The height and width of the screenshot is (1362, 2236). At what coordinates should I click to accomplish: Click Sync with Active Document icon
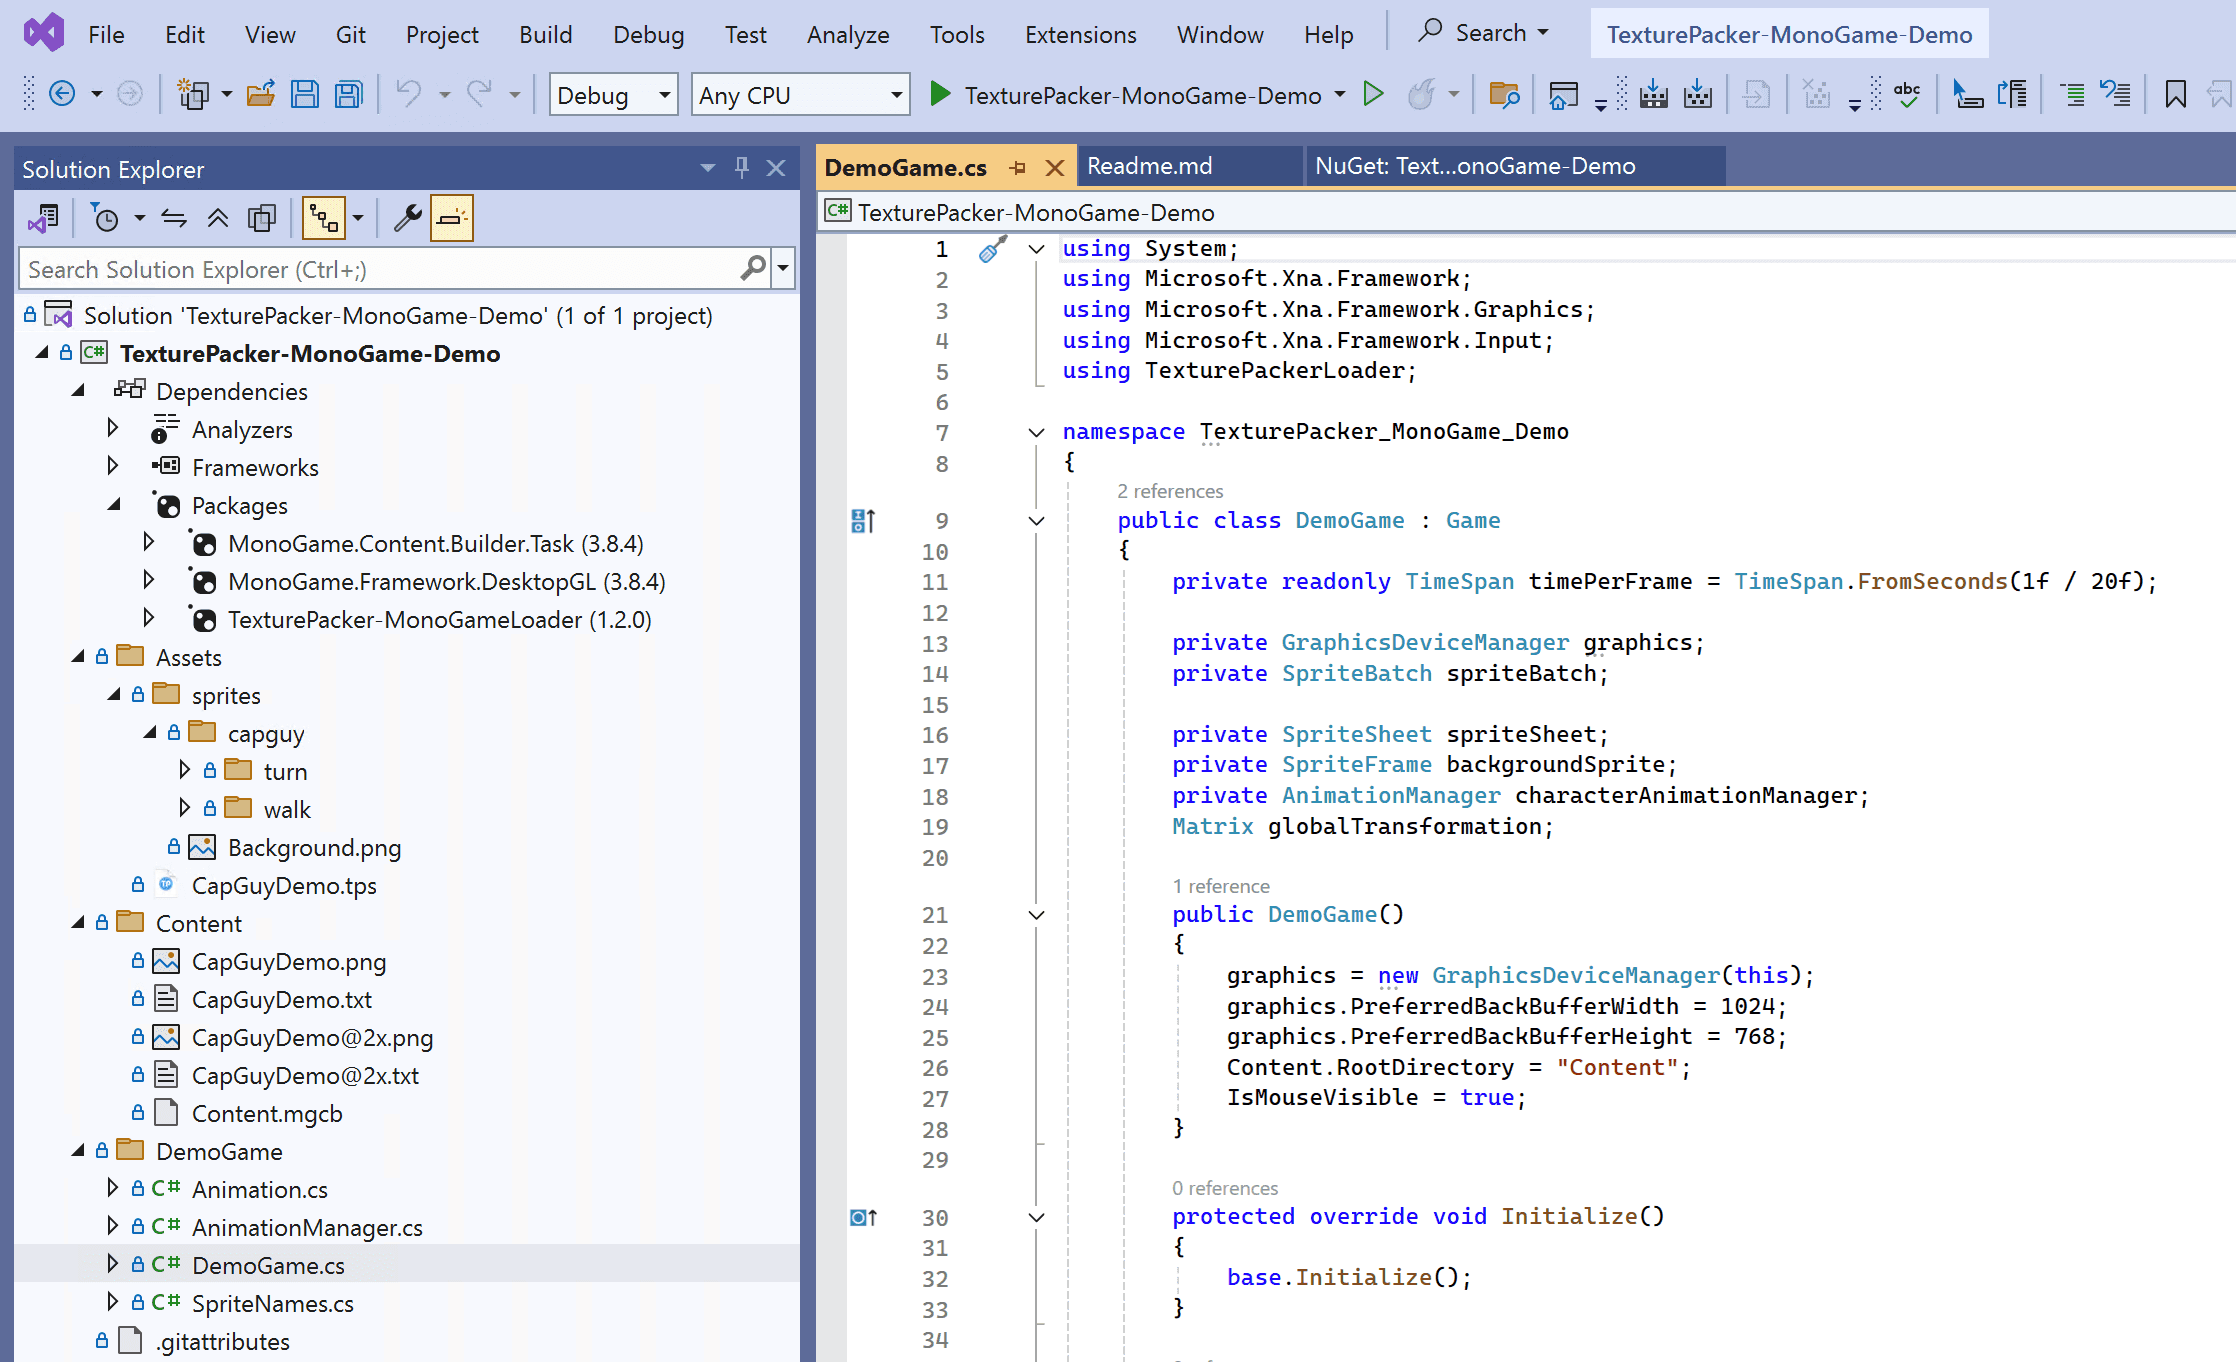point(174,218)
